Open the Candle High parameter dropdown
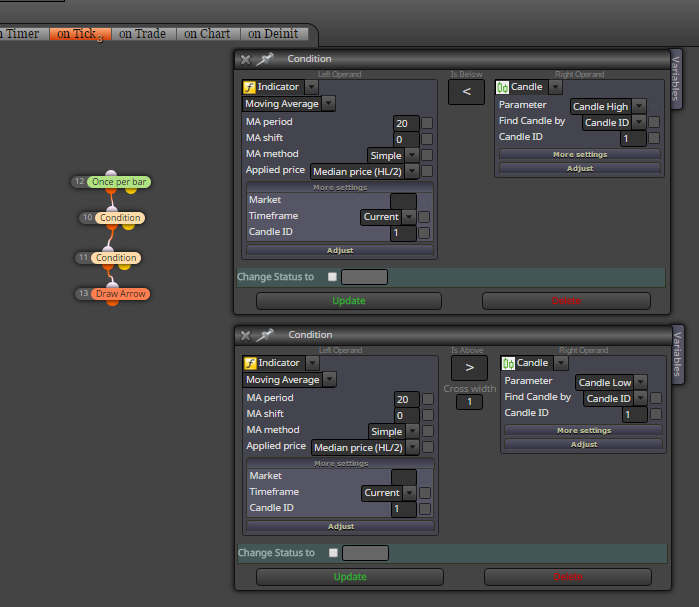The width and height of the screenshot is (699, 607). click(639, 107)
